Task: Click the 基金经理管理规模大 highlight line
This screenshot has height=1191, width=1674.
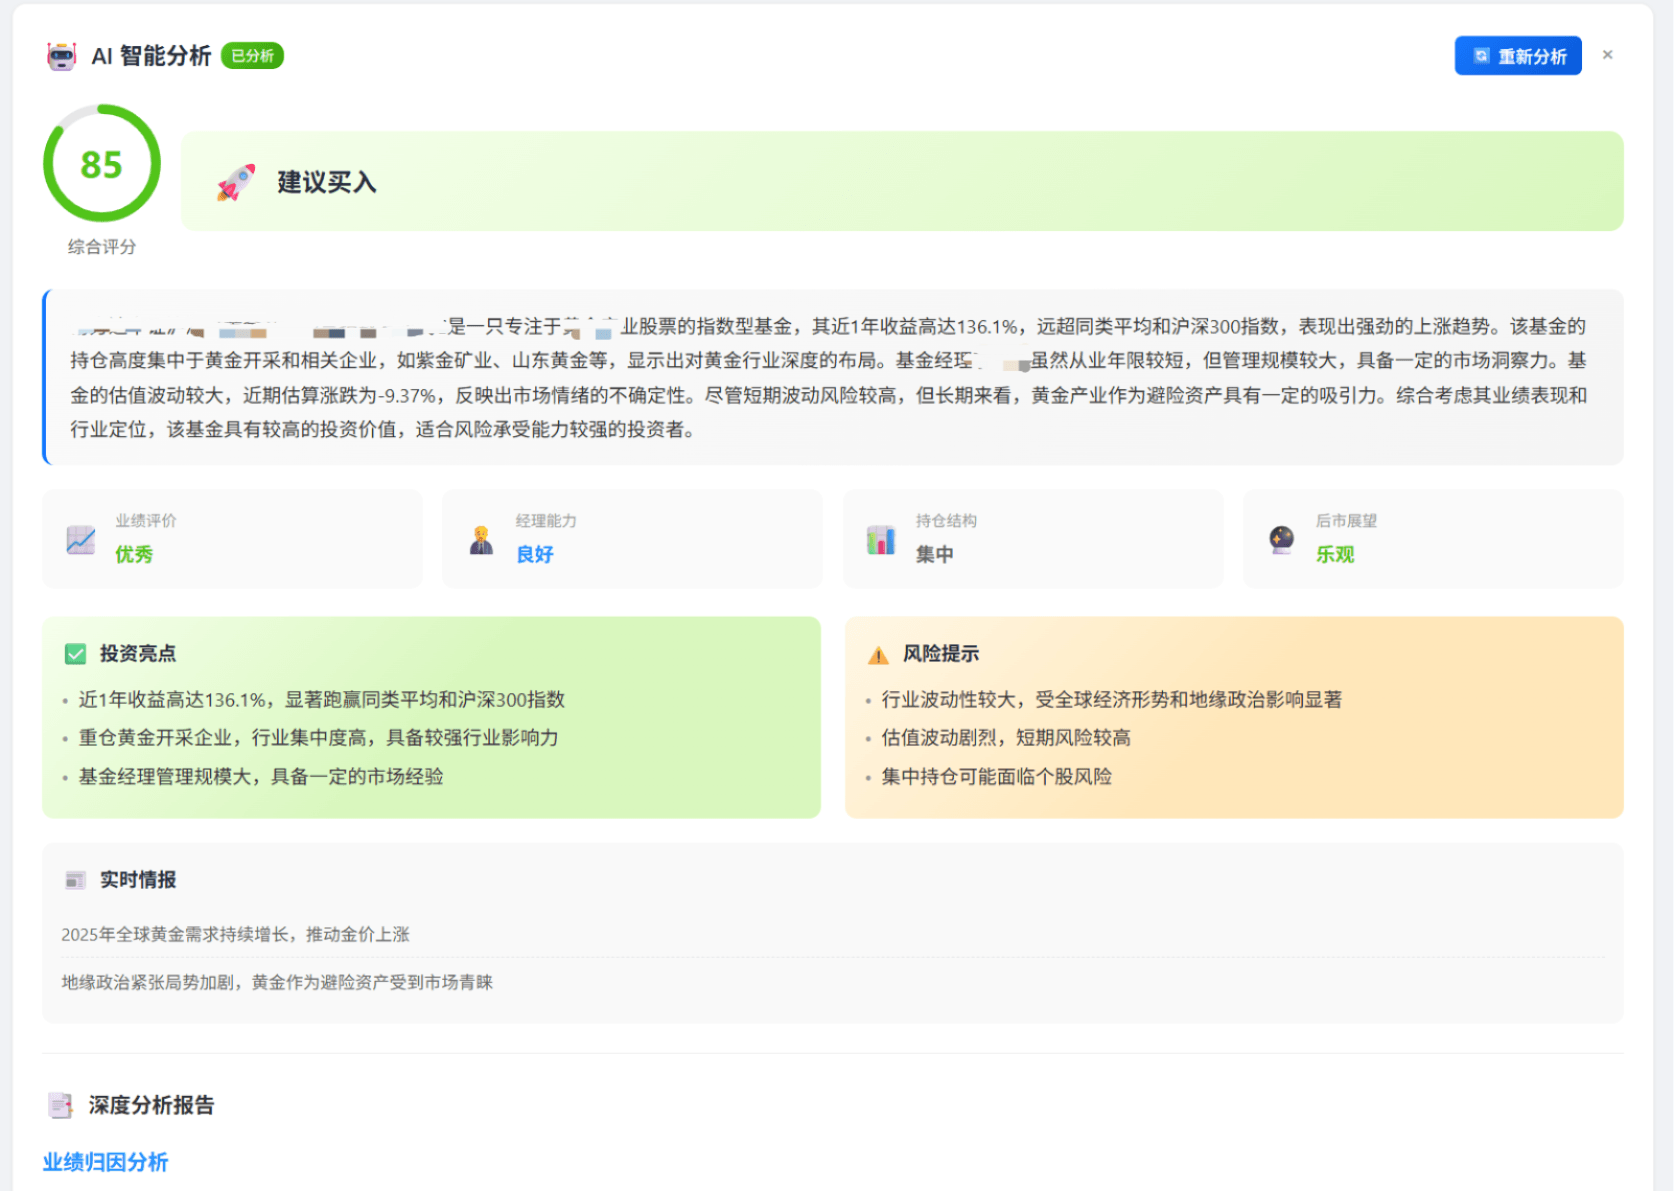Action: click(261, 777)
